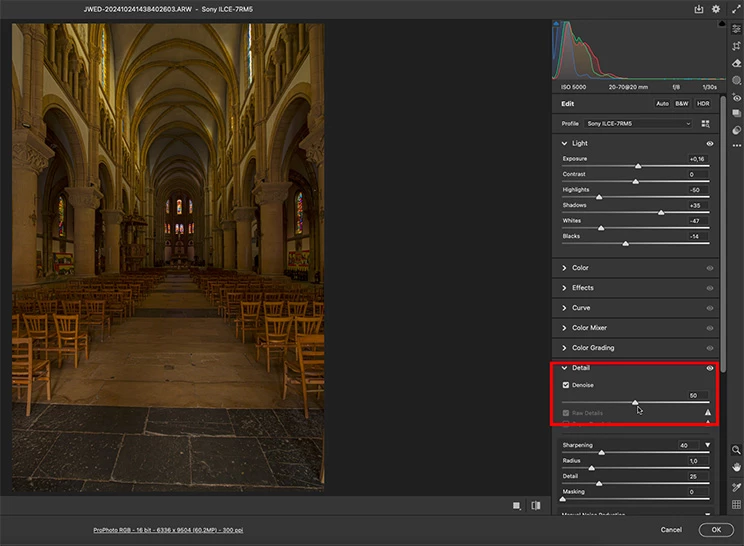Convert to black and white with B&W
The width and height of the screenshot is (744, 546).
pyautogui.click(x=682, y=103)
